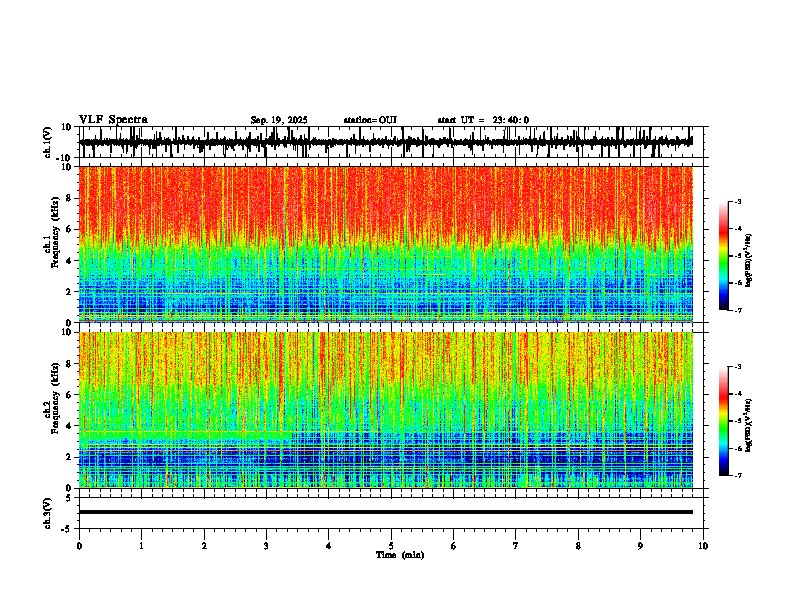Click the log(PSD) label beside ch.1 colorbar

[x=749, y=260]
